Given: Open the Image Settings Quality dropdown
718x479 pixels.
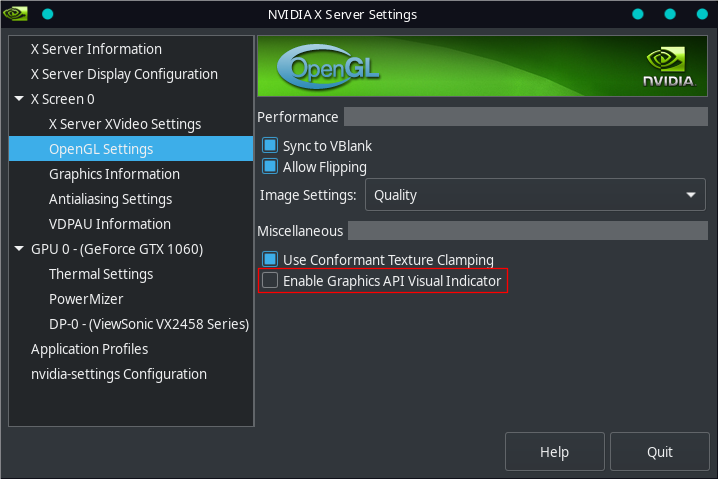Looking at the screenshot, I should [x=535, y=195].
